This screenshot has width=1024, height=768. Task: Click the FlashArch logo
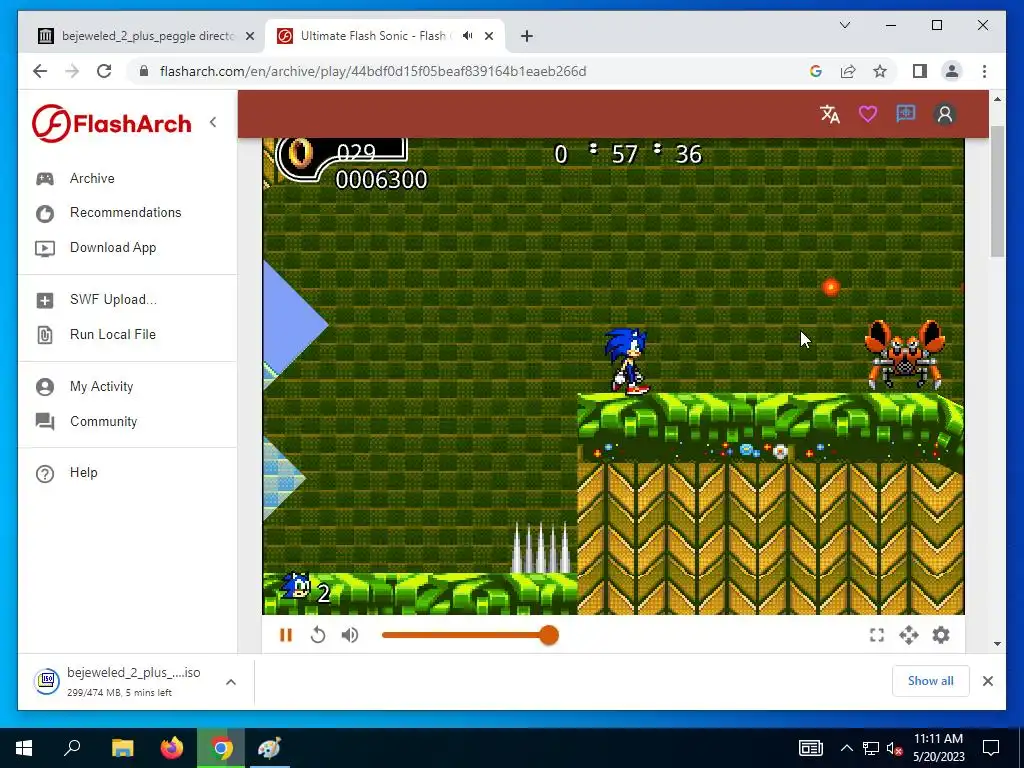tap(112, 123)
